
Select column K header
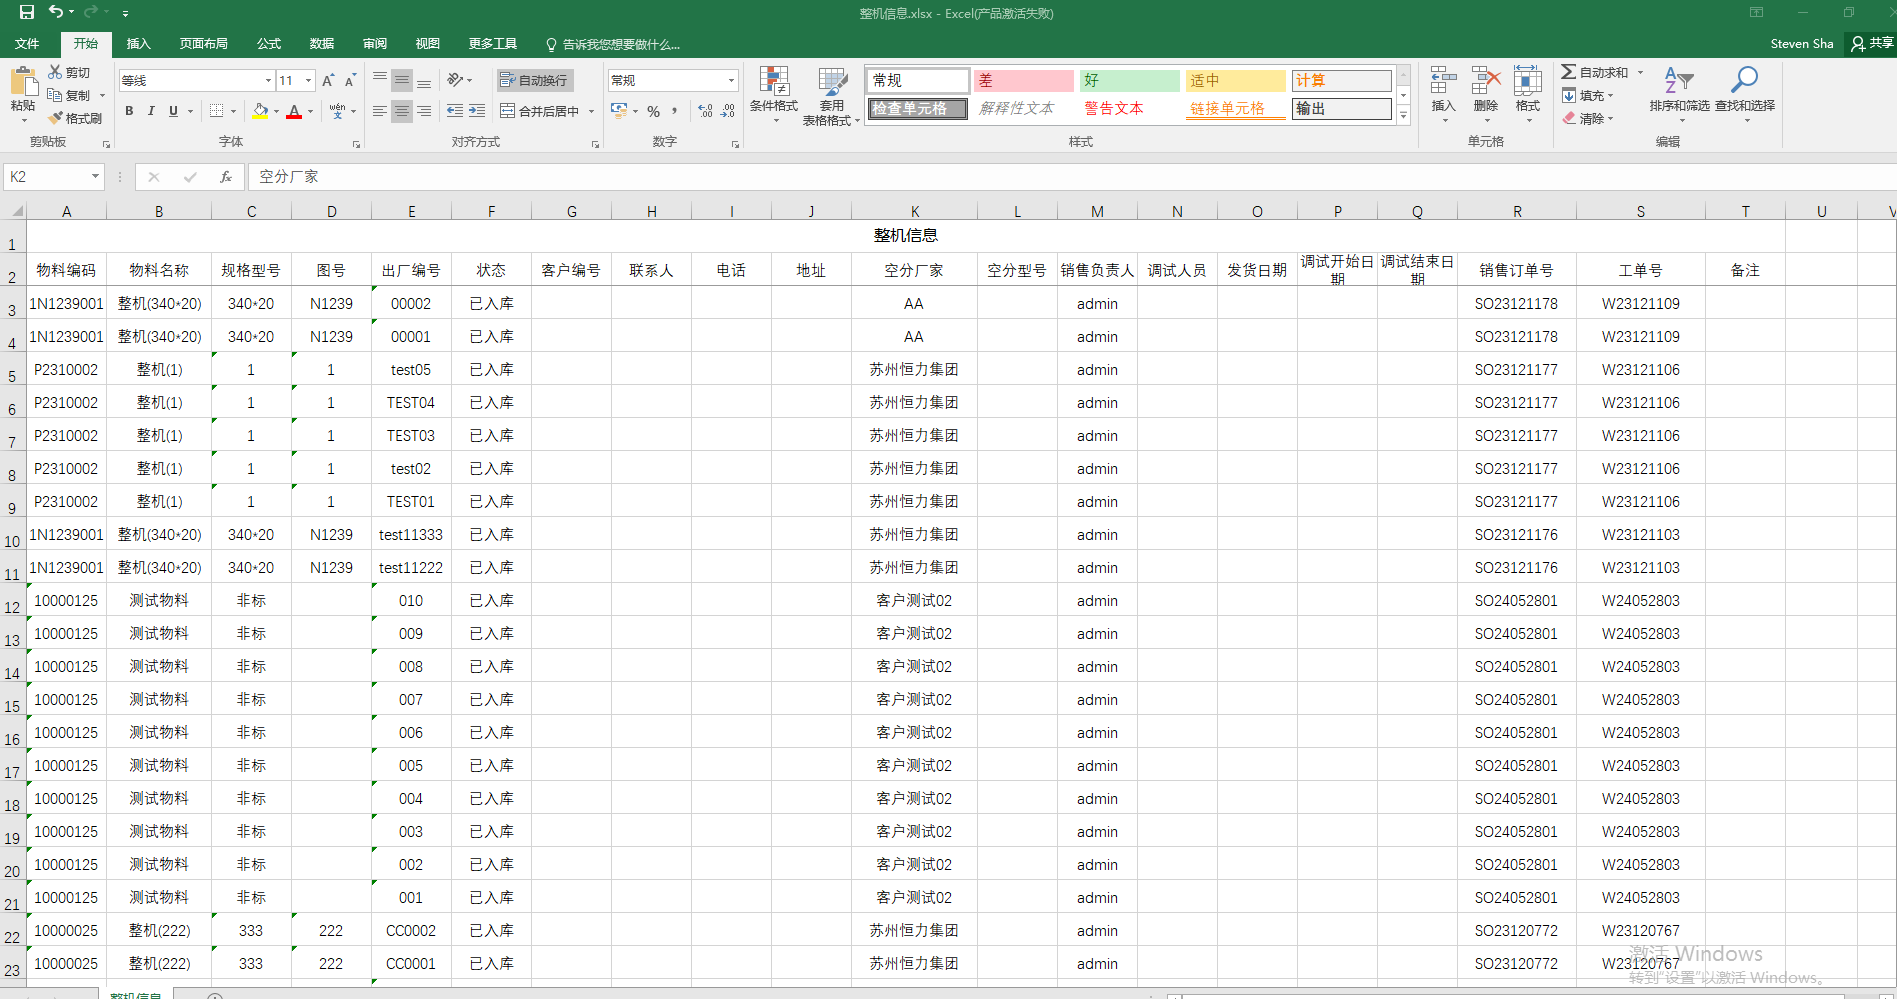click(914, 211)
